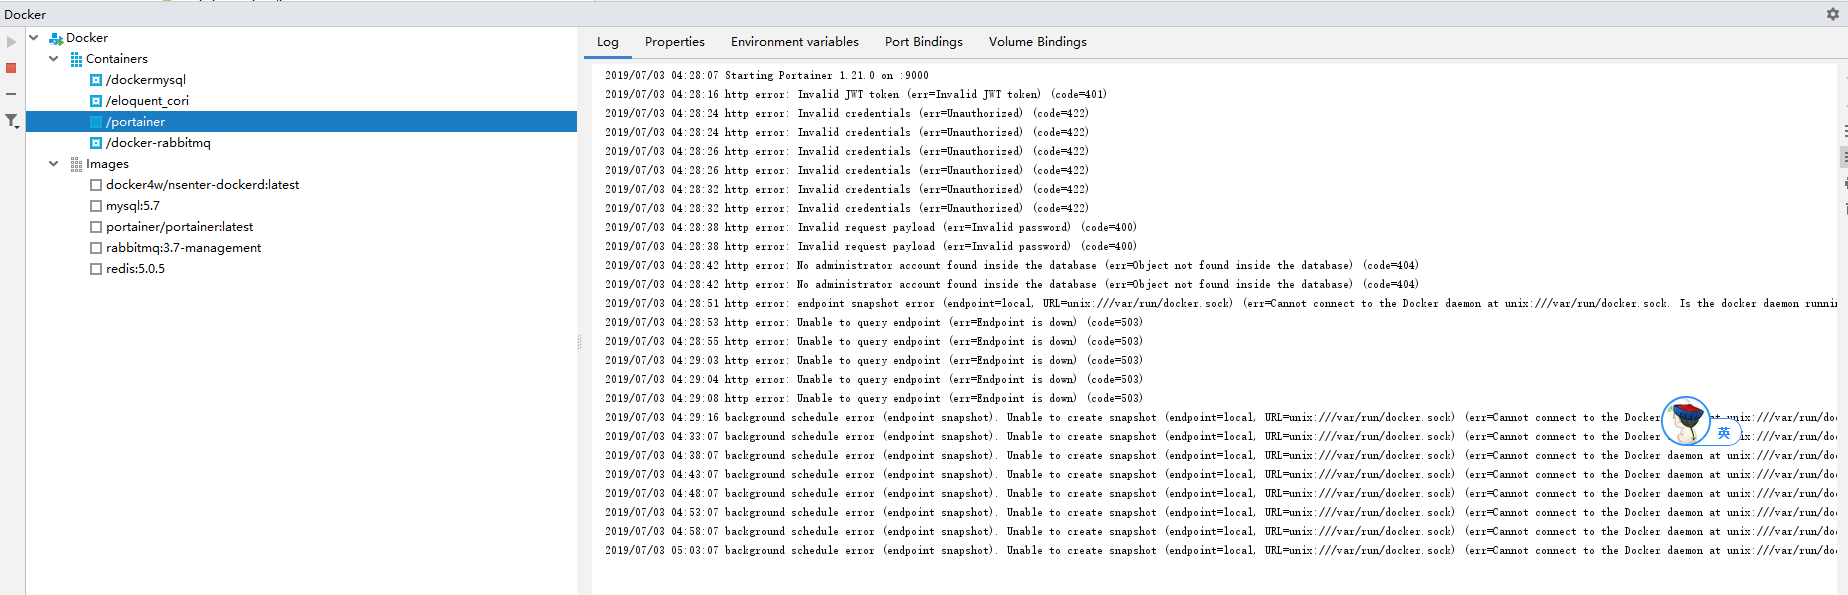The width and height of the screenshot is (1848, 595).
Task: Collapse the Containers node
Action: [54, 59]
